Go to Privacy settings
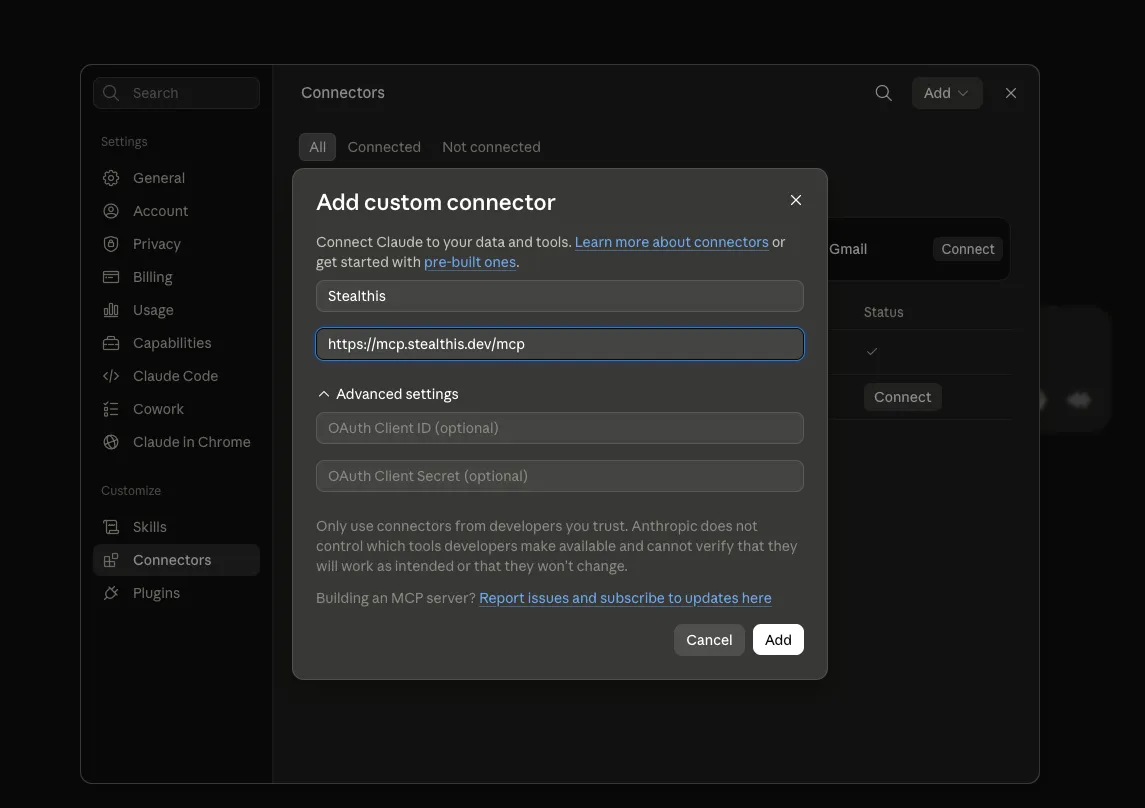 point(176,244)
